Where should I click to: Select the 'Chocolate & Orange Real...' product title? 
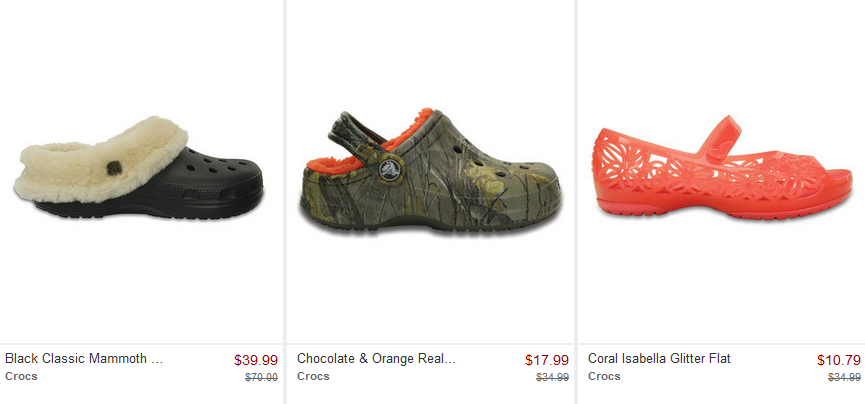point(376,359)
